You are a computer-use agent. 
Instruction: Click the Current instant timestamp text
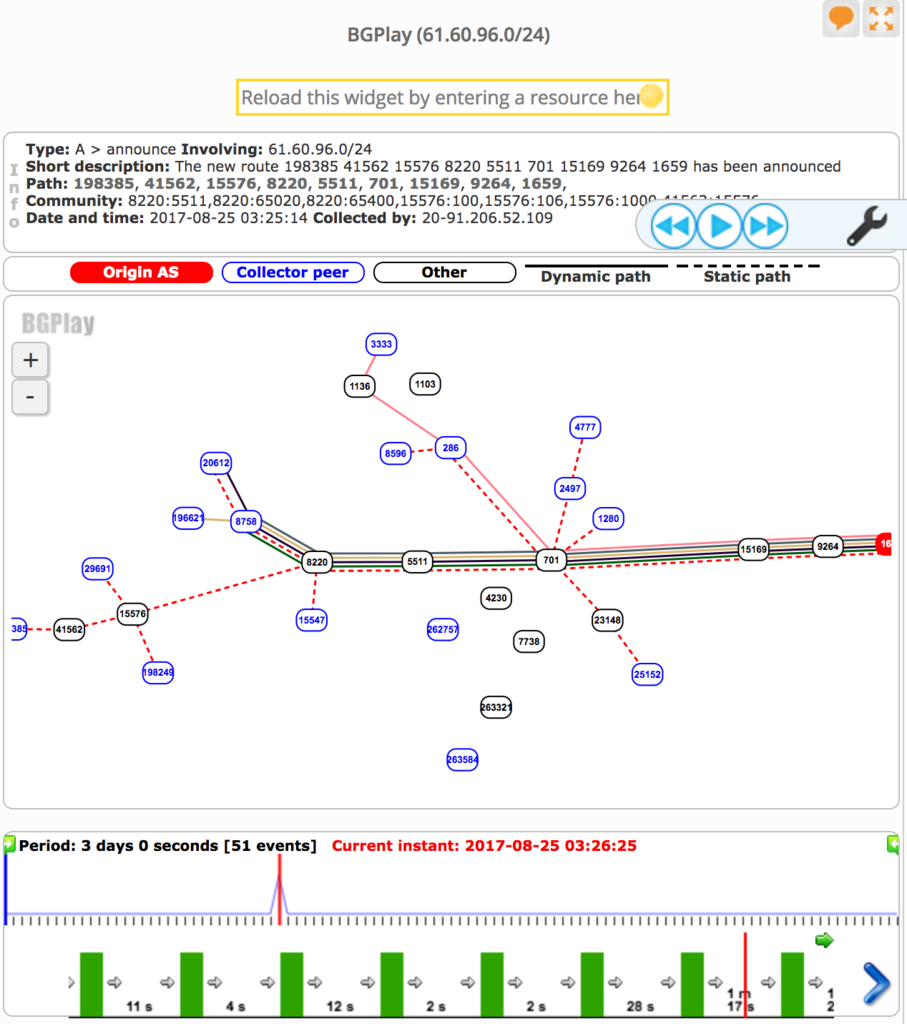pyautogui.click(x=484, y=846)
